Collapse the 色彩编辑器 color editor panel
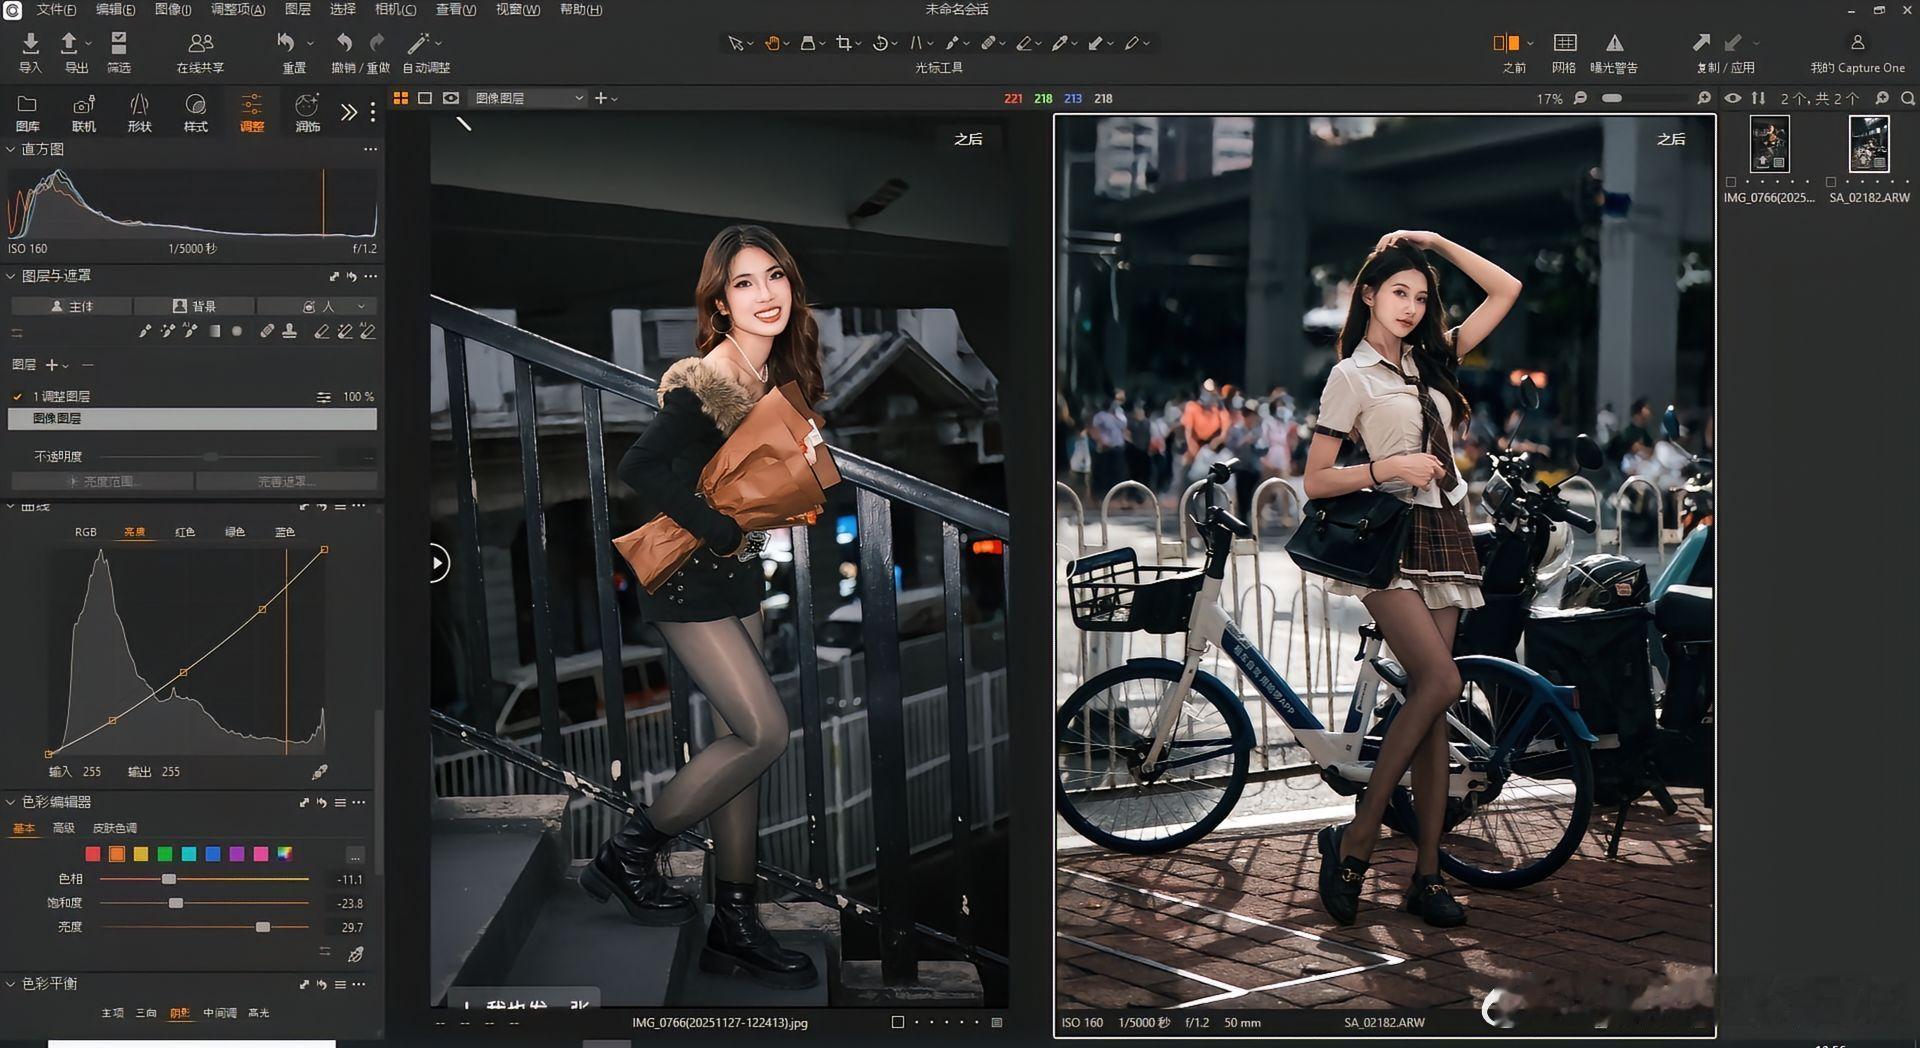The image size is (1920, 1048). 11,802
